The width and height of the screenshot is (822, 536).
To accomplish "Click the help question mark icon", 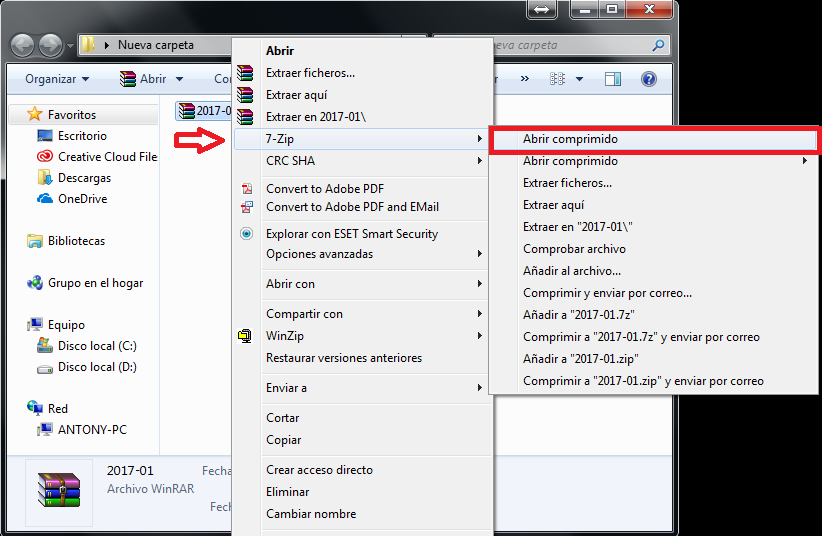I will tap(648, 79).
